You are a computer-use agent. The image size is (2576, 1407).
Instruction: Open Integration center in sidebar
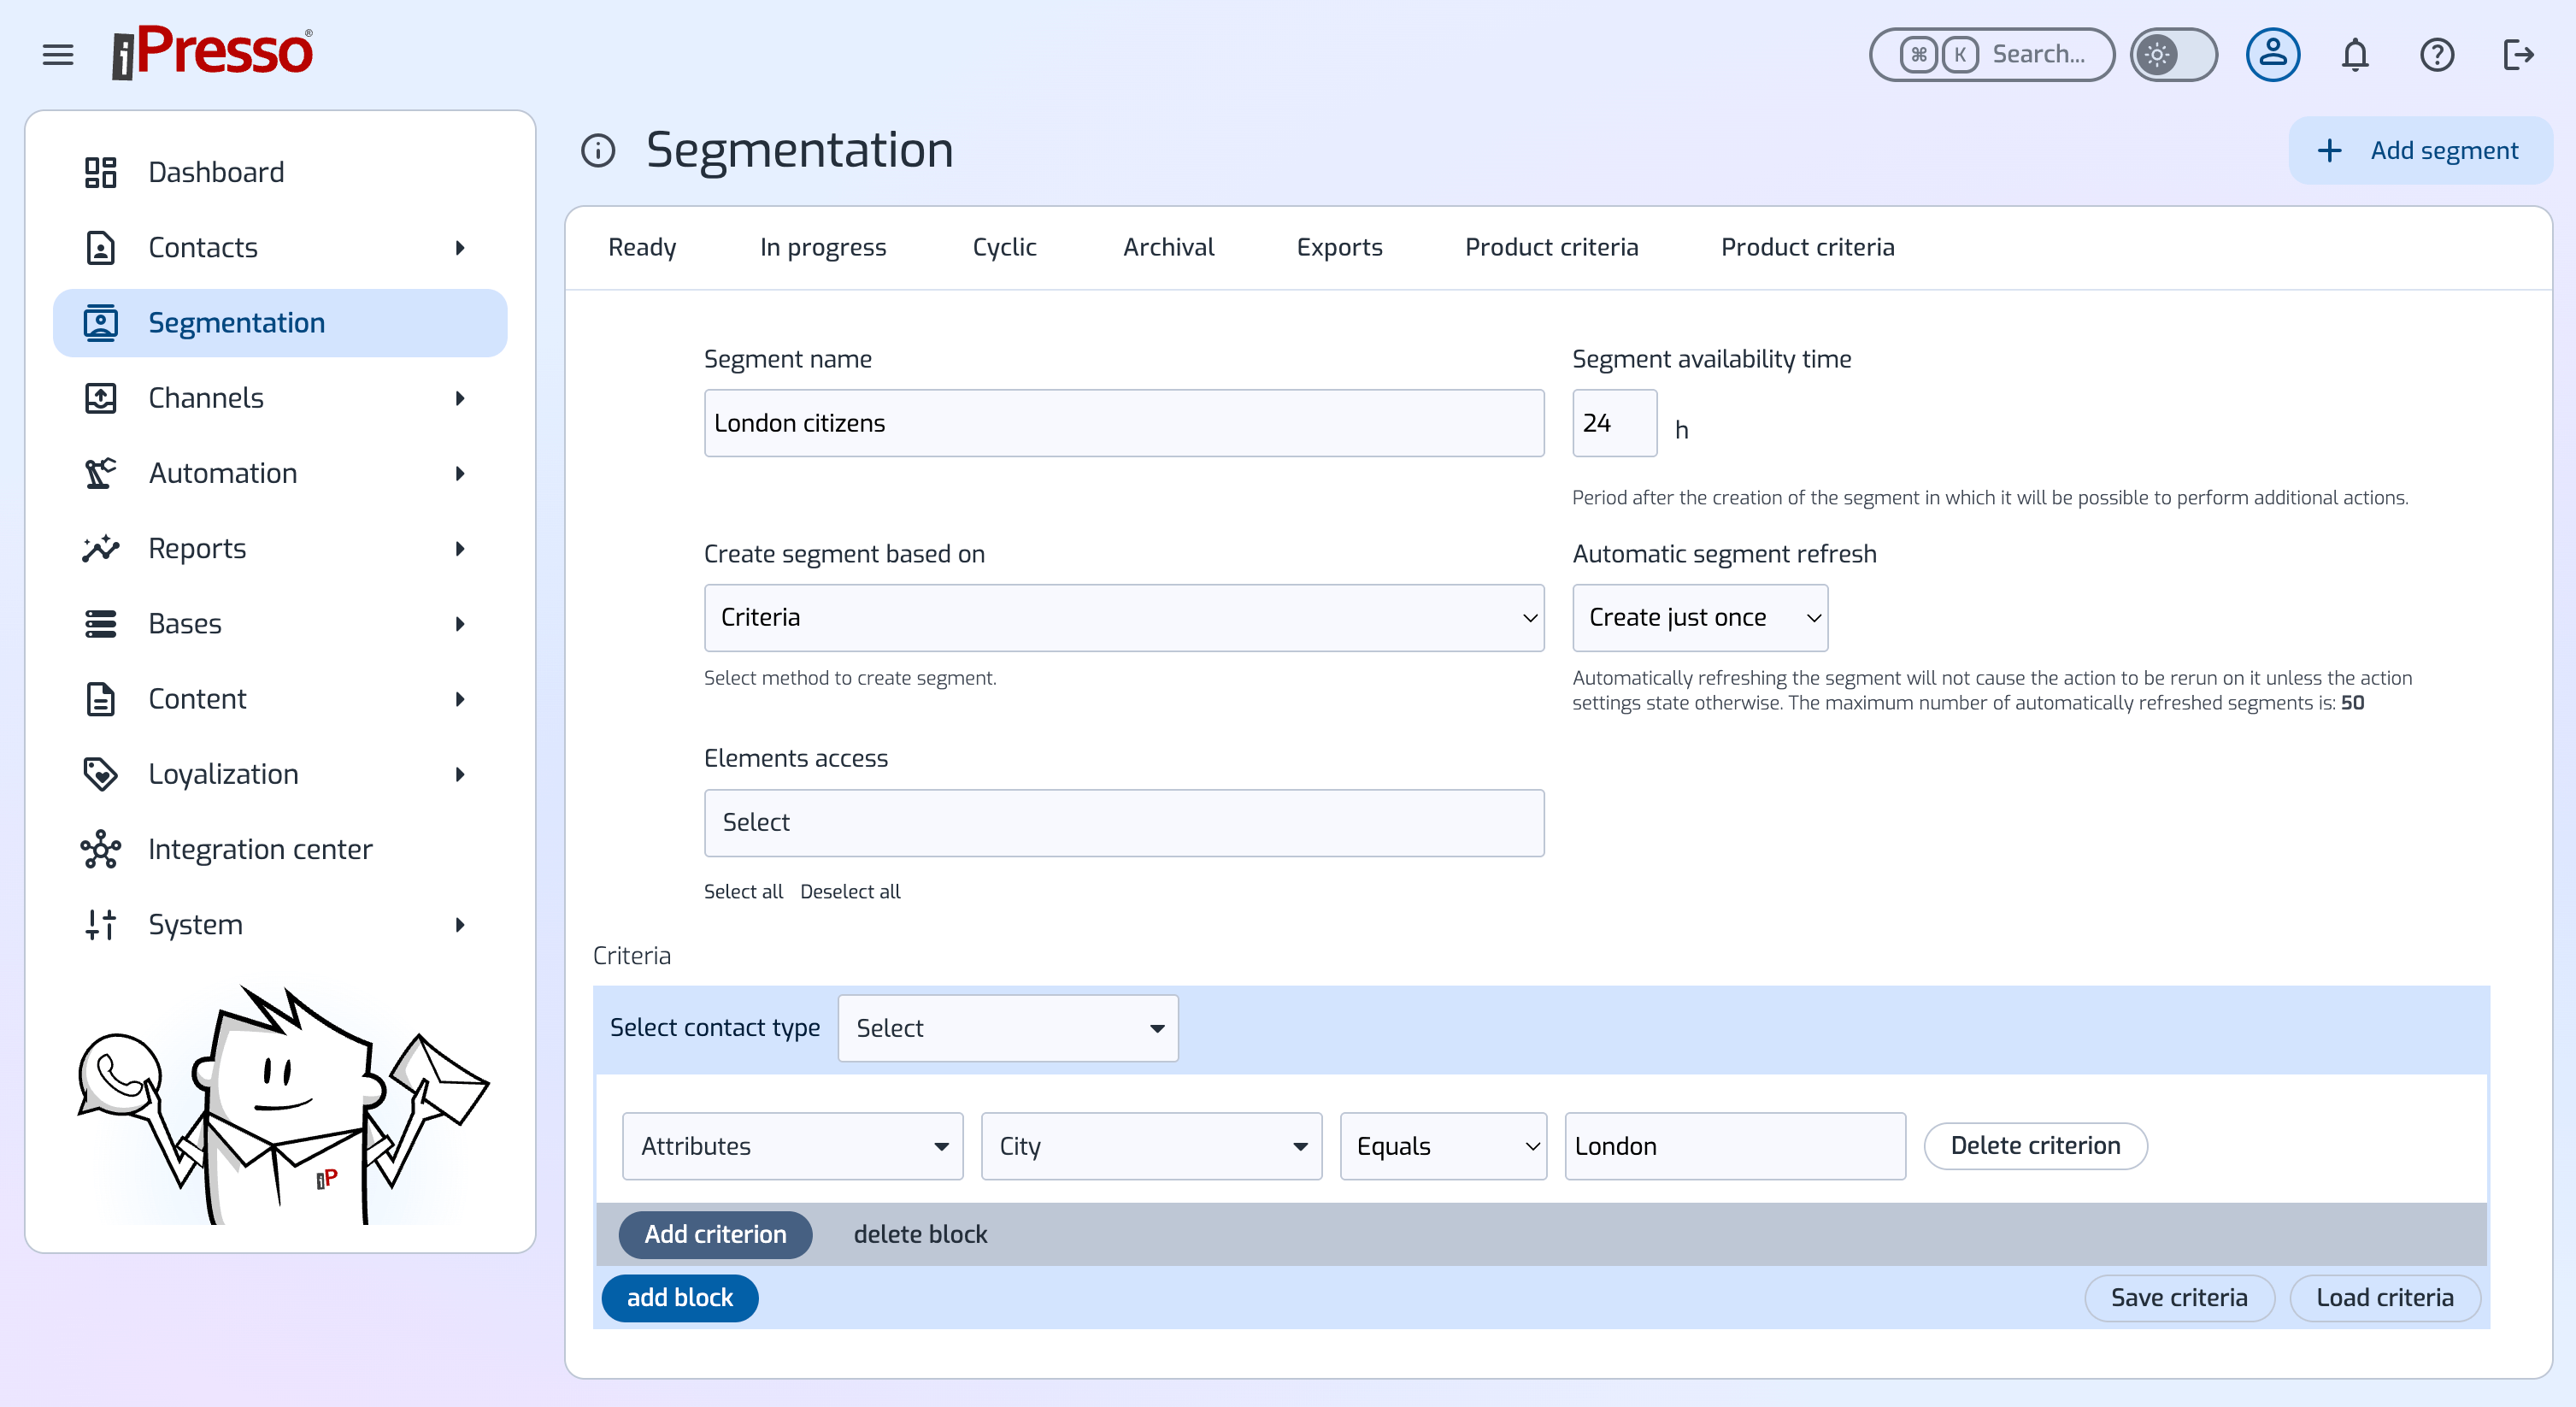[260, 849]
